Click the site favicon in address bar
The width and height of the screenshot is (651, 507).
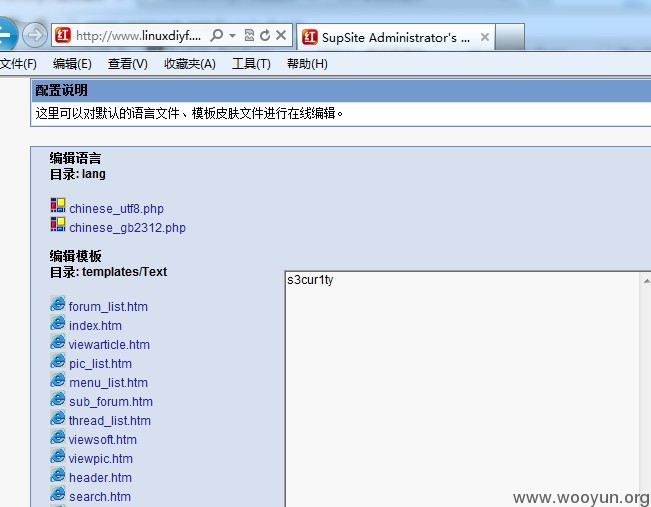pyautogui.click(x=63, y=35)
